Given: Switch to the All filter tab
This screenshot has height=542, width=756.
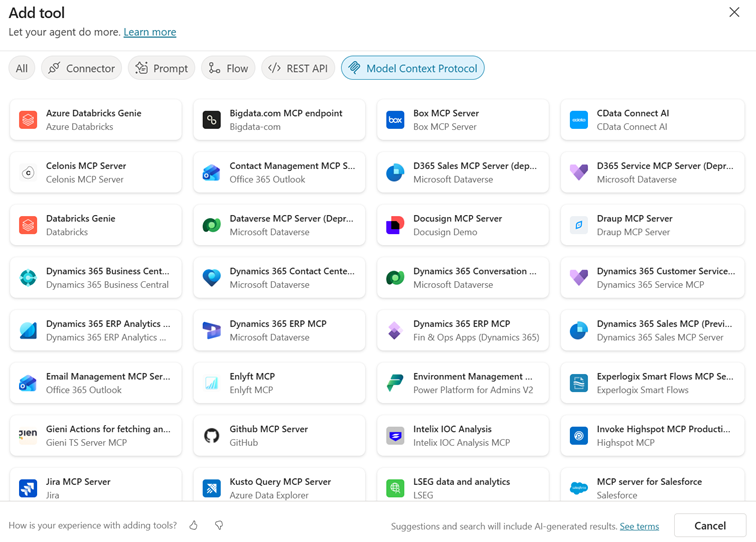Looking at the screenshot, I should tap(22, 68).
